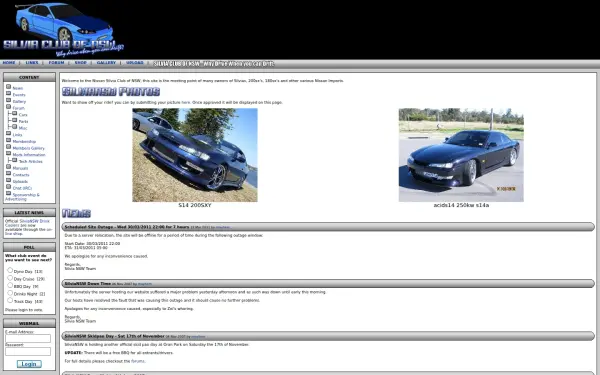Click the SilviaNSW Skidpan Day news heading
Viewport: 600px width, 375px height.
point(114,336)
